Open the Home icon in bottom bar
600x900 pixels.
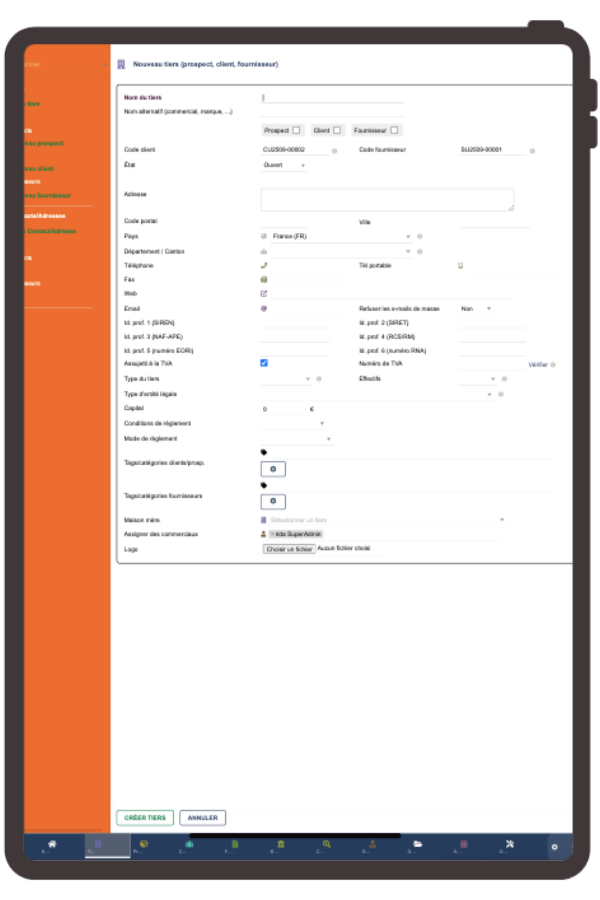52,844
